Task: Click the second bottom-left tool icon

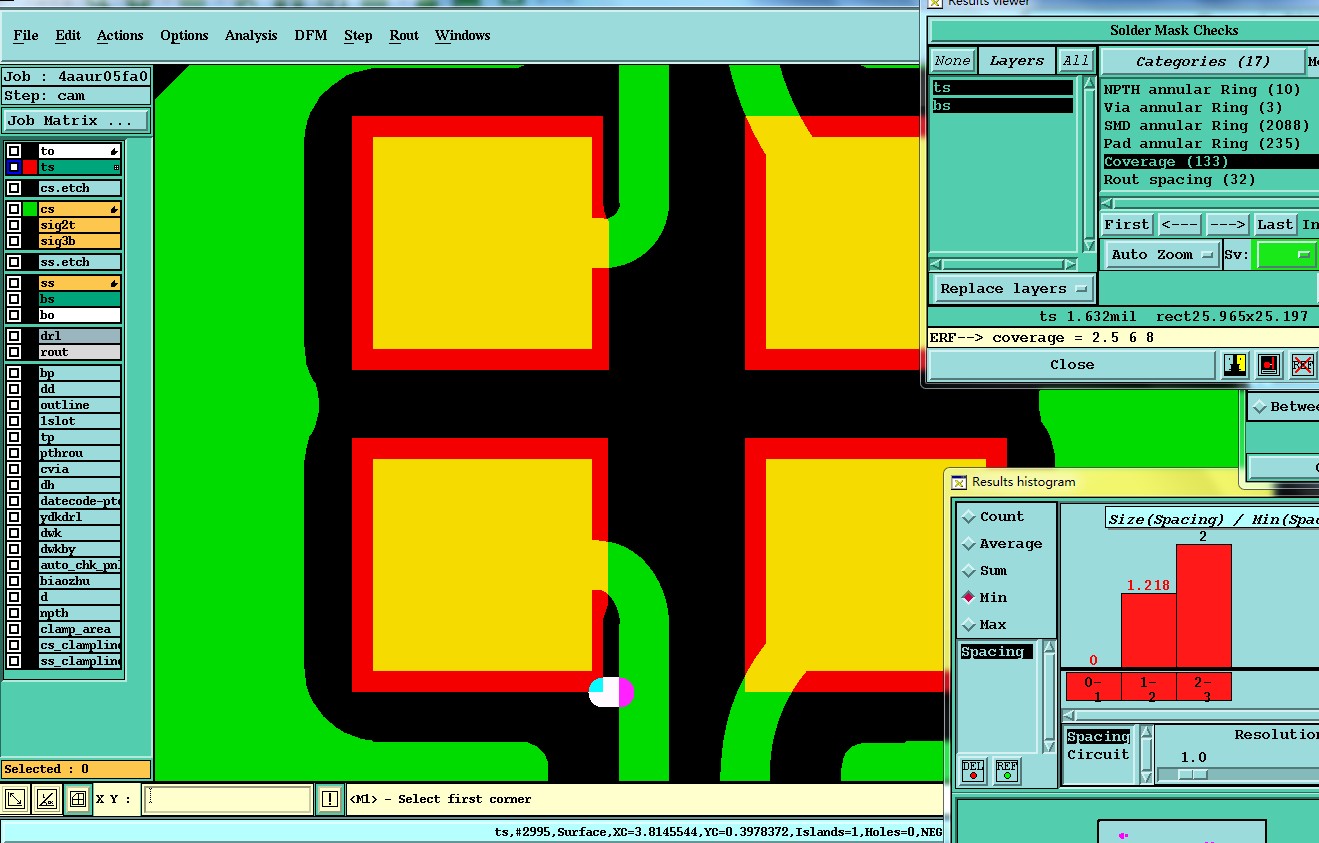Action: pyautogui.click(x=46, y=799)
